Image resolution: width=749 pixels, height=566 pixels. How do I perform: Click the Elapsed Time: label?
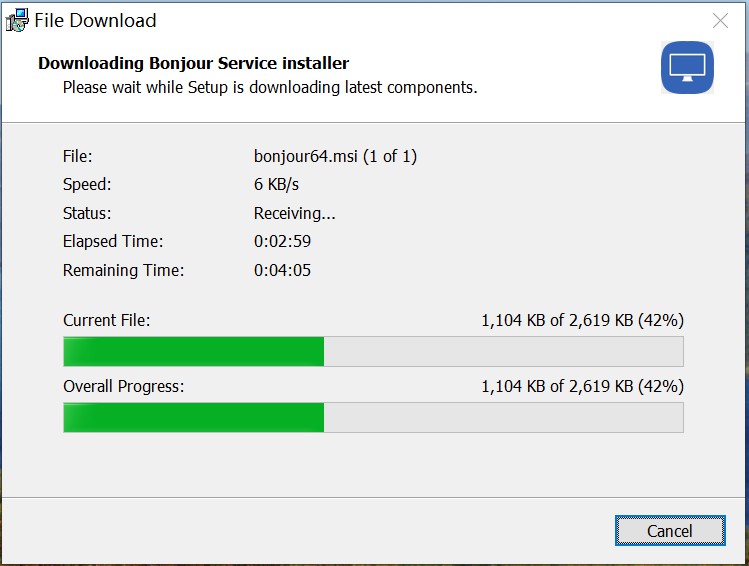[x=113, y=241]
